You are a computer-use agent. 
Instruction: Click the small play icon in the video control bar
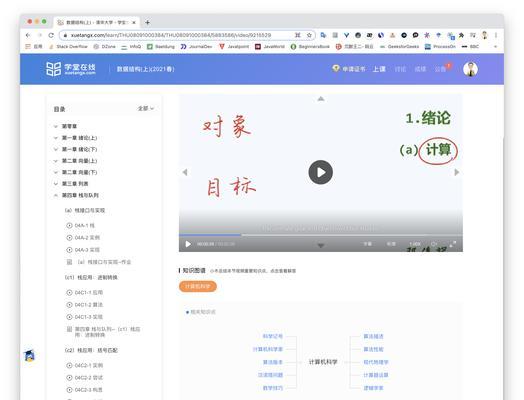(x=188, y=244)
